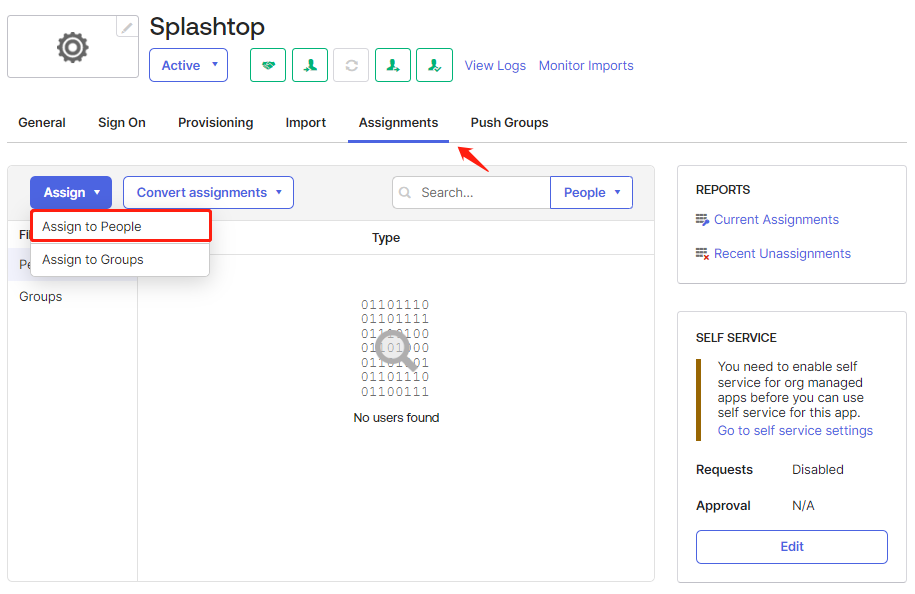The height and width of the screenshot is (594, 915).
Task: Choose Assign to People from the menu
Action: 121,226
